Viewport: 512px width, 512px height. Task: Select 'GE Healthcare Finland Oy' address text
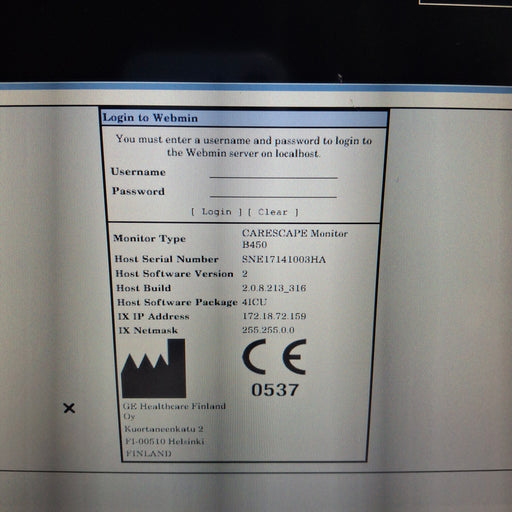(x=174, y=411)
